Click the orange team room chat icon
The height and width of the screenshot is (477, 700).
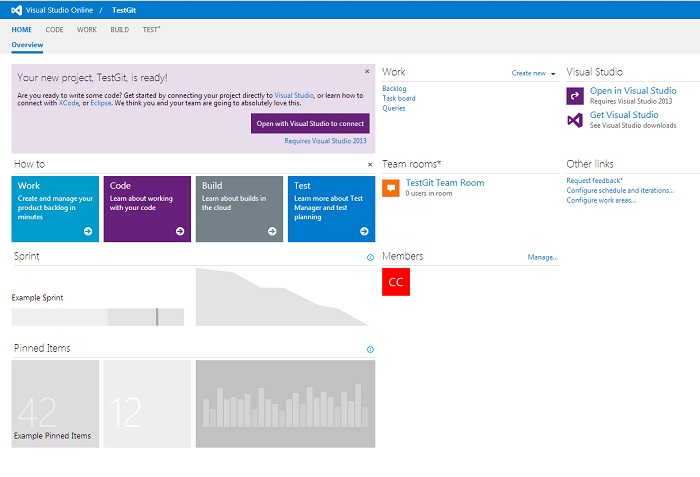tap(391, 188)
